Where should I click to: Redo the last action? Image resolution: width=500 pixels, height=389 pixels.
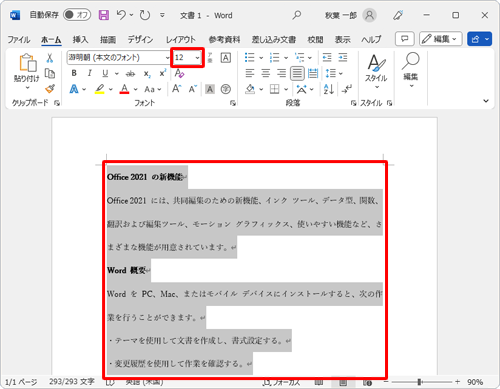[x=145, y=15]
